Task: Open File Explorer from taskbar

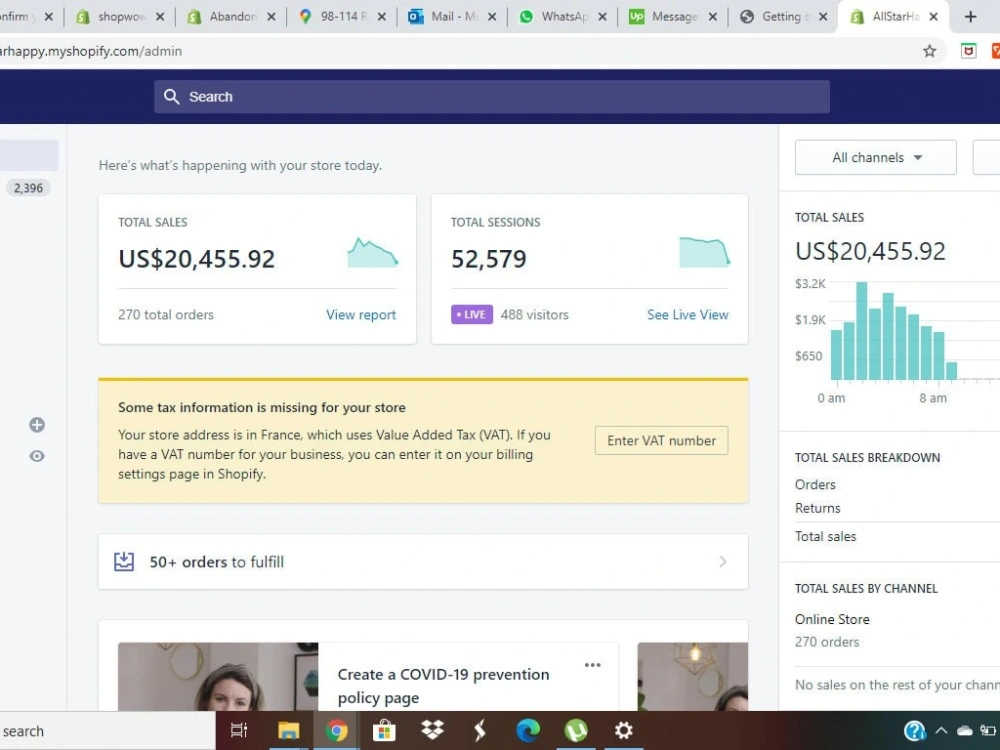Action: click(x=288, y=730)
